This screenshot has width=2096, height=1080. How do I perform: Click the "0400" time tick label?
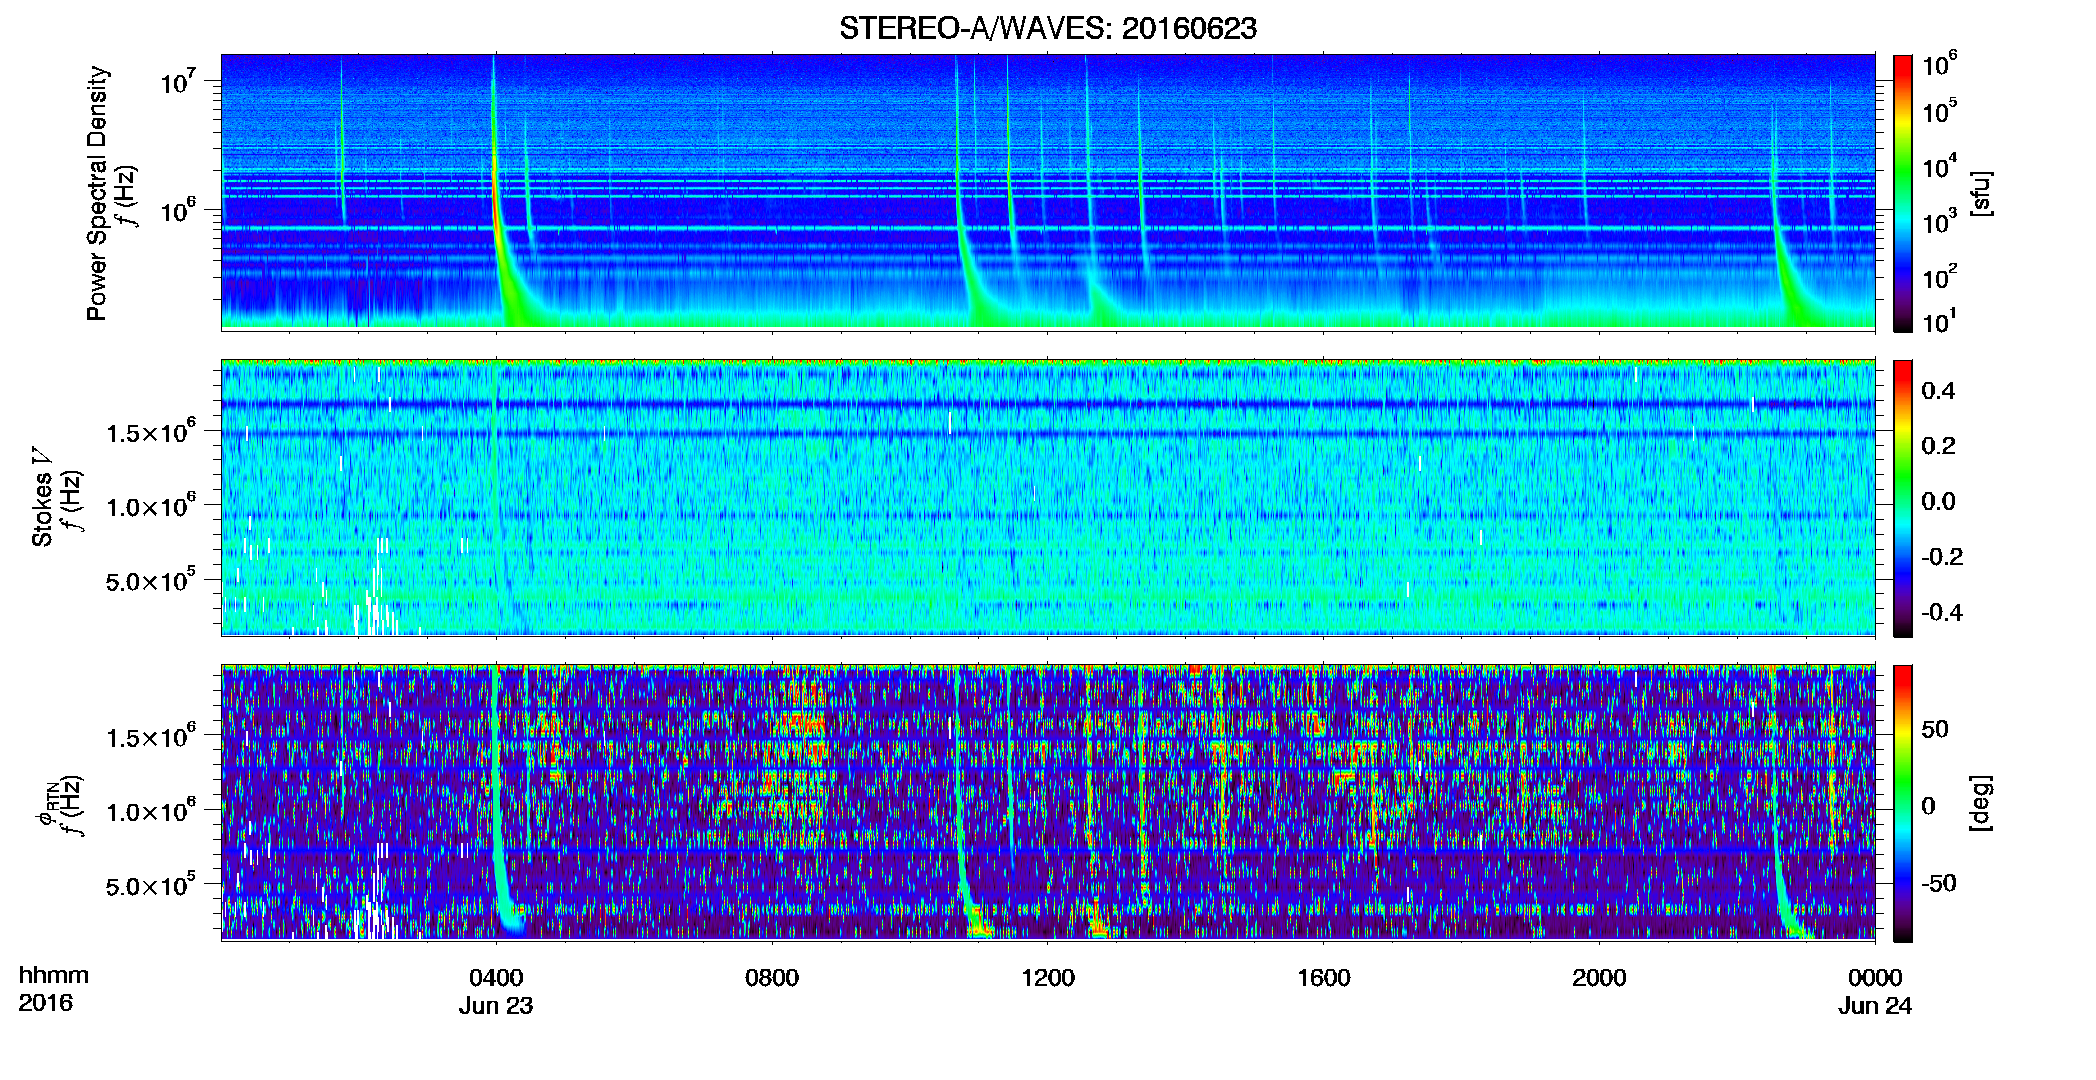tap(497, 977)
